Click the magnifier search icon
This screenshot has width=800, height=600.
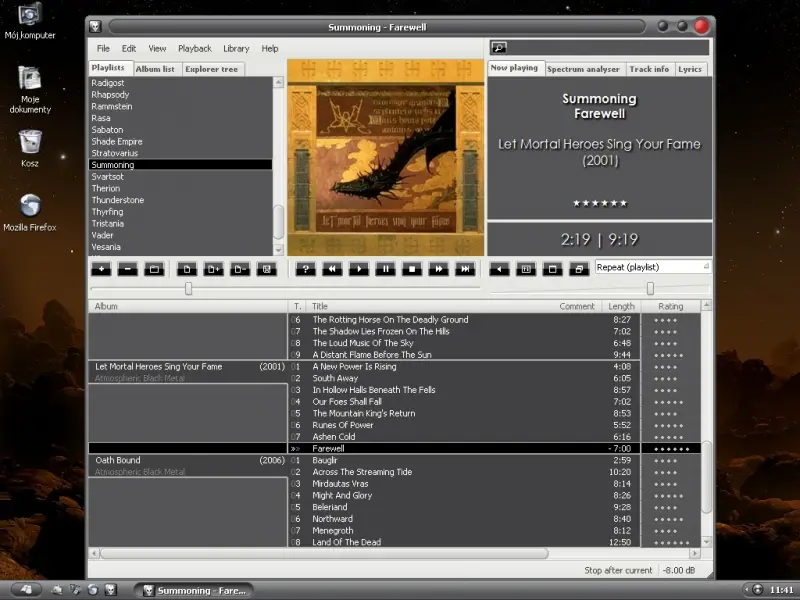click(498, 47)
